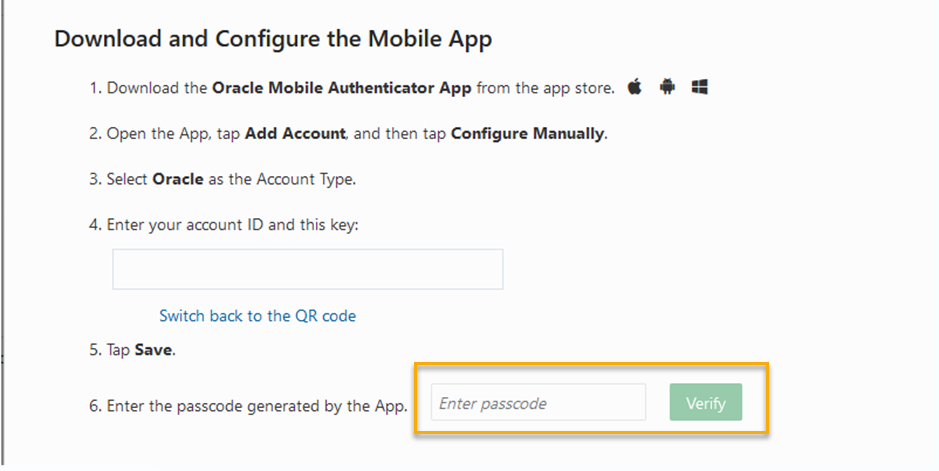Image resolution: width=939 pixels, height=471 pixels.
Task: Click the bold 'Add Account' text
Action: 296,134
